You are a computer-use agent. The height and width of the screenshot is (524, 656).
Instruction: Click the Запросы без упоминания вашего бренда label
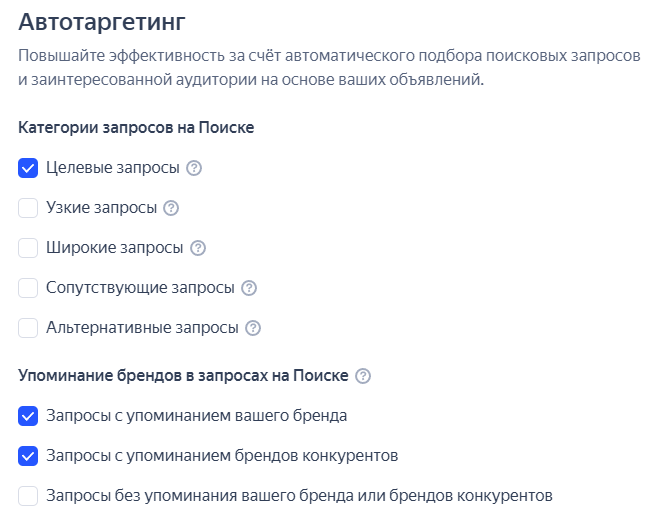pyautogui.click(x=299, y=496)
